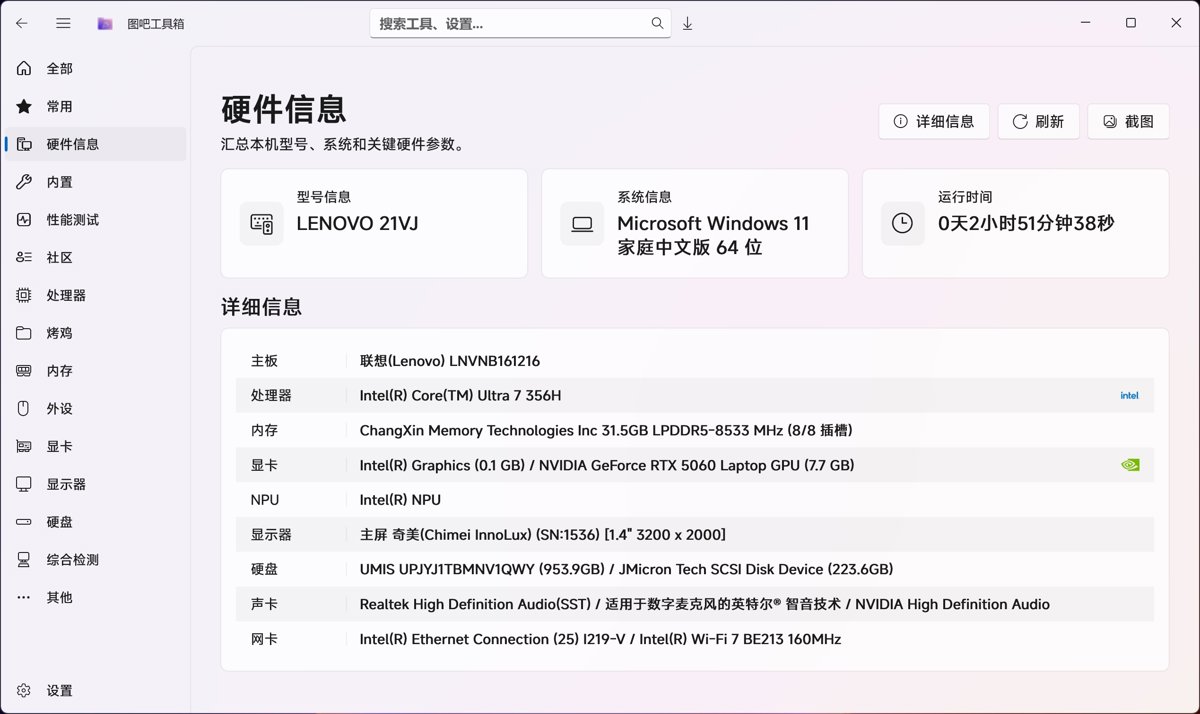Toggle the hamburger navigation menu
The width and height of the screenshot is (1200, 714).
click(x=63, y=23)
